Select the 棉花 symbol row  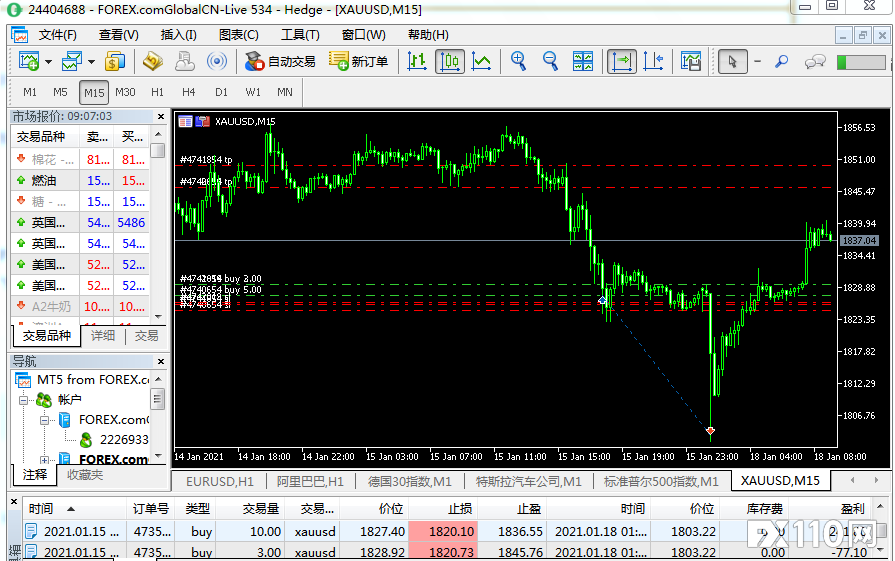(x=80, y=160)
